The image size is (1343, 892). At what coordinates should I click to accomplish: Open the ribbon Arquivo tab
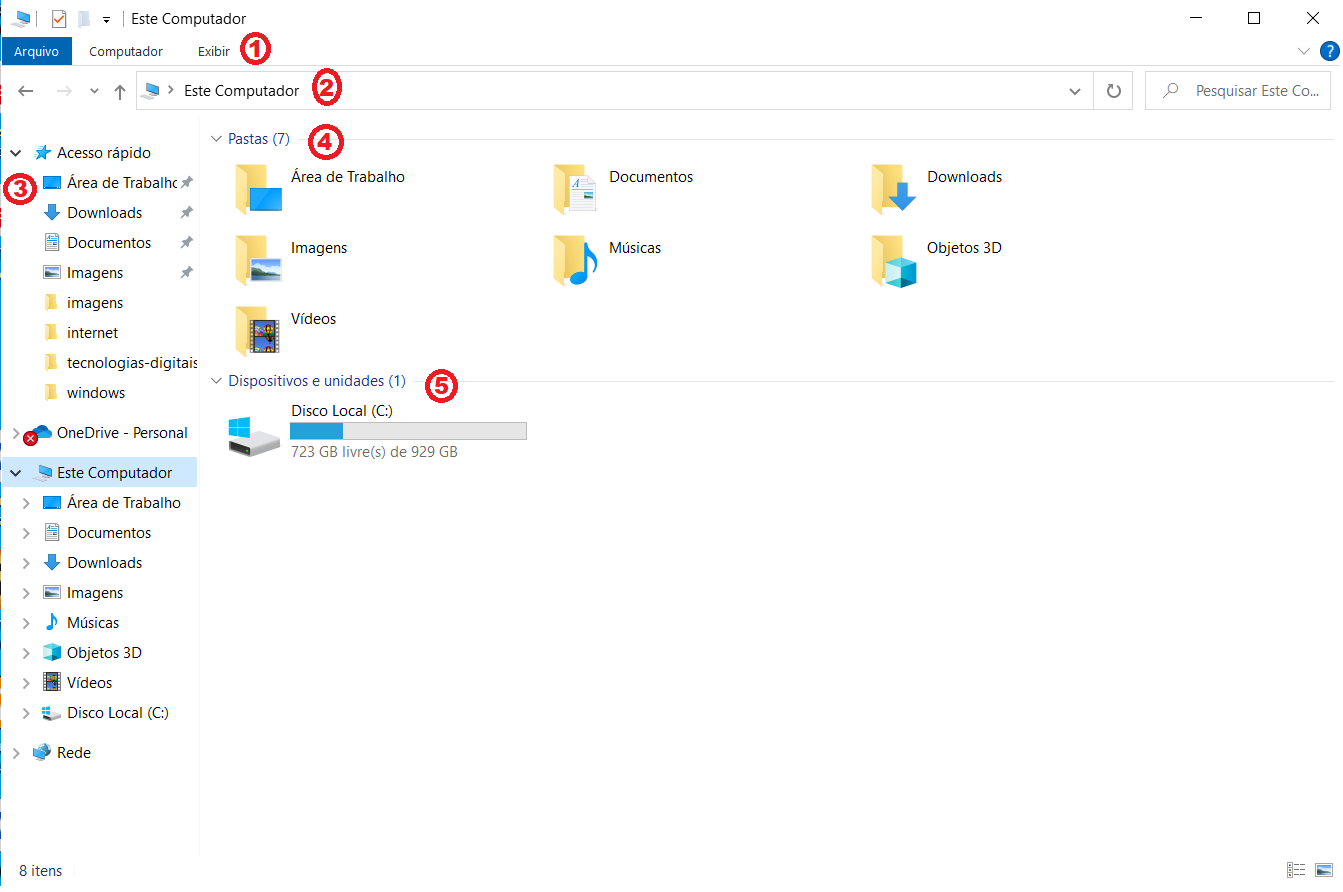coord(36,51)
